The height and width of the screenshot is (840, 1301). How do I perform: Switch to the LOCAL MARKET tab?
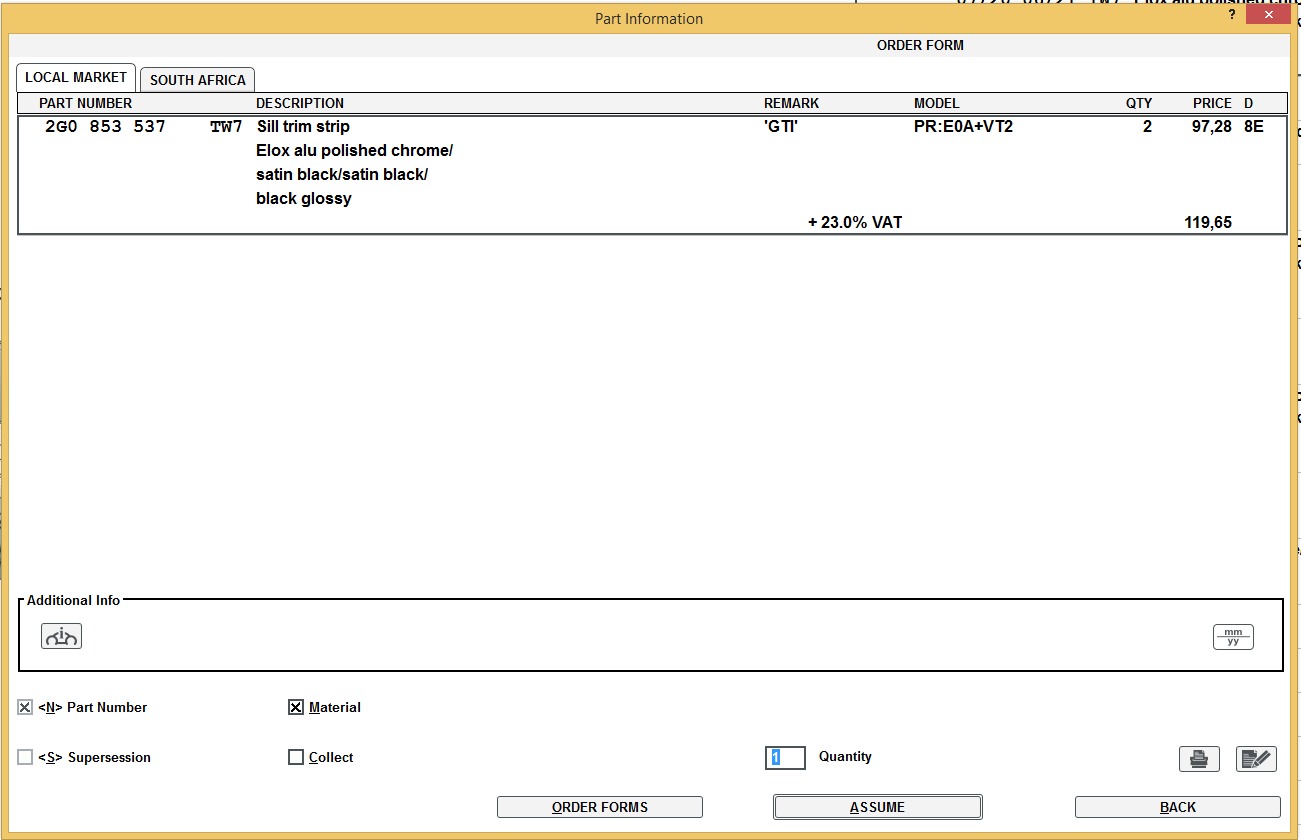pyautogui.click(x=76, y=77)
